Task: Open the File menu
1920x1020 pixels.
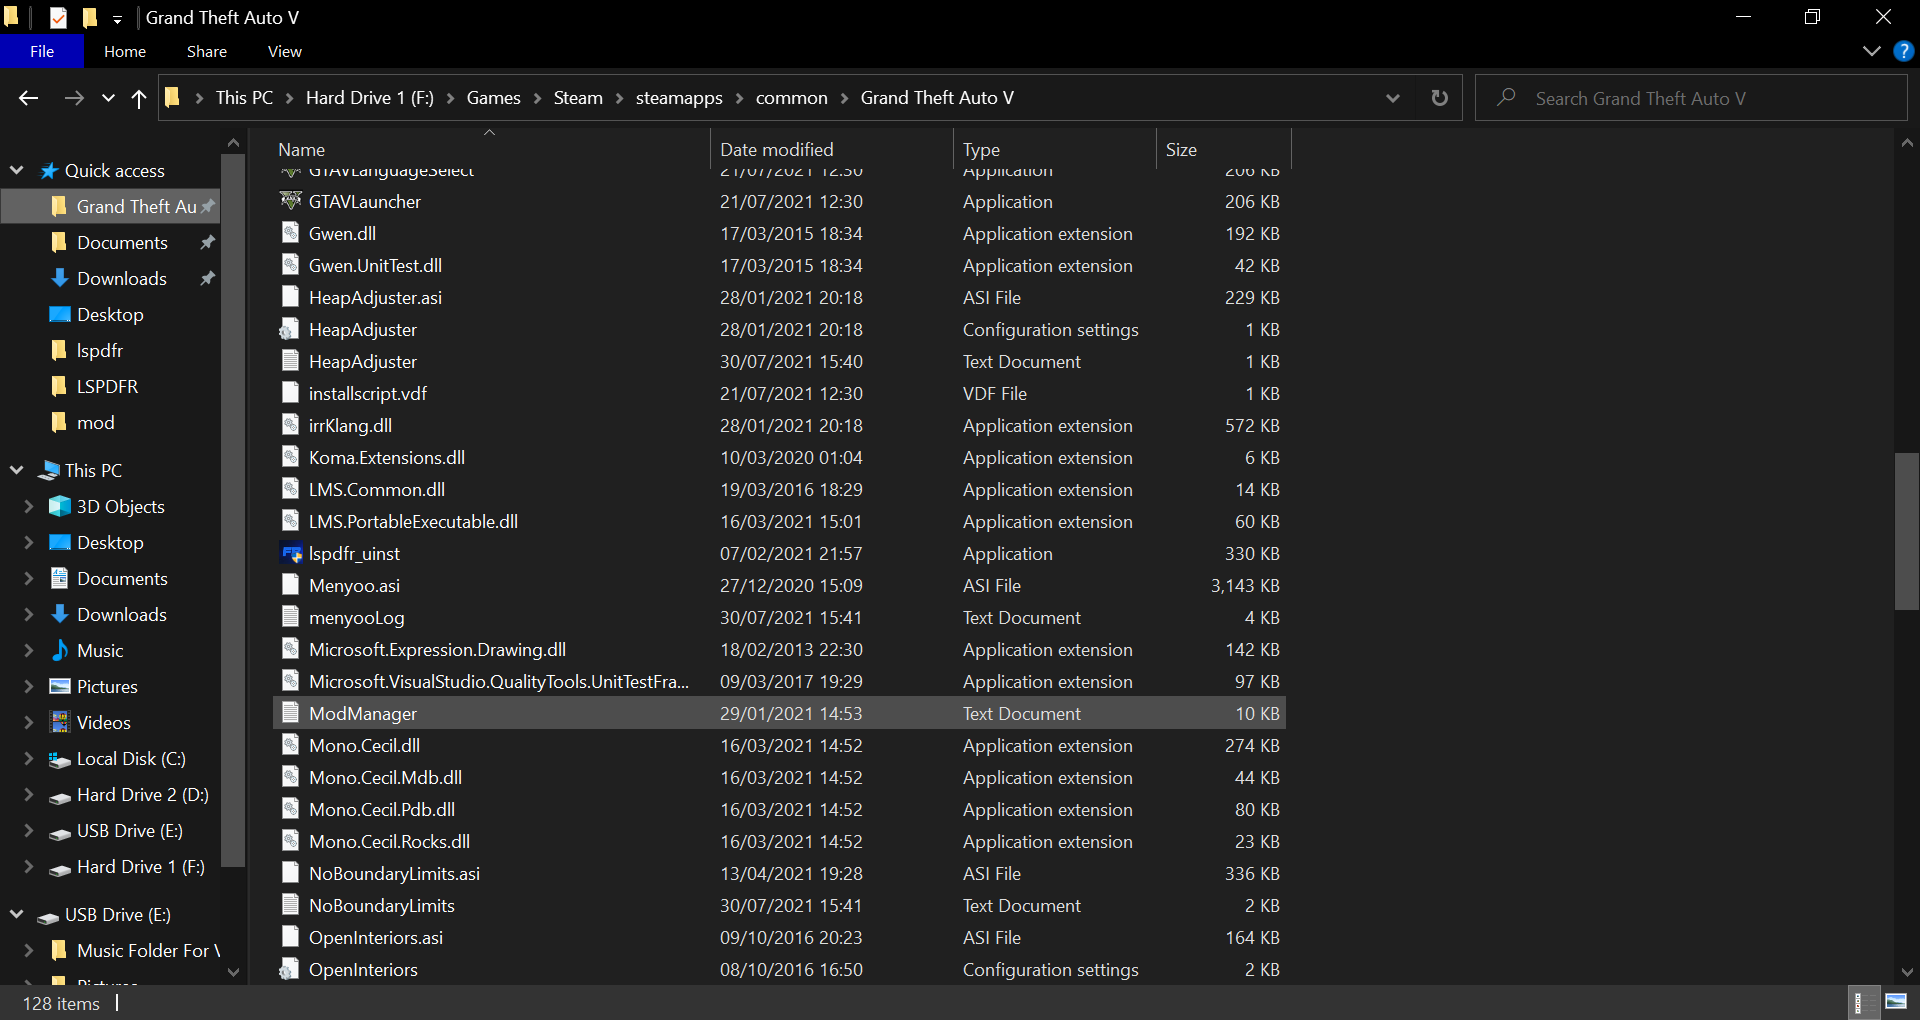Action: point(42,51)
